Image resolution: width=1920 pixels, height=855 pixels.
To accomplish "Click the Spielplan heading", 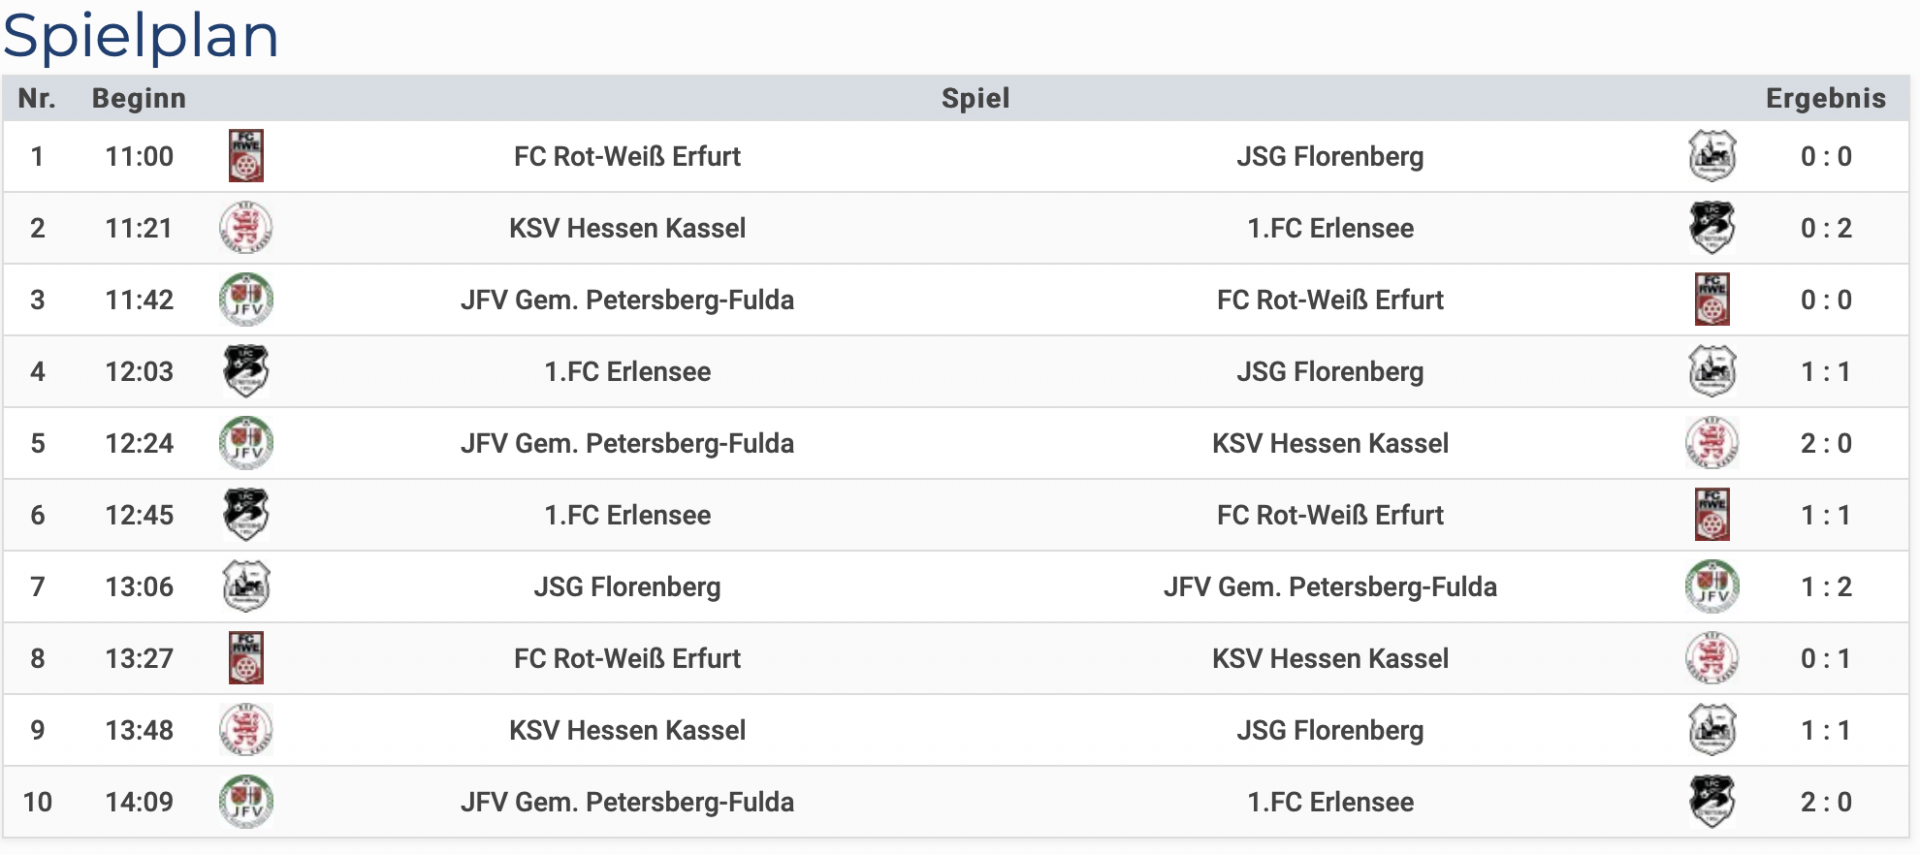I will pos(141,36).
